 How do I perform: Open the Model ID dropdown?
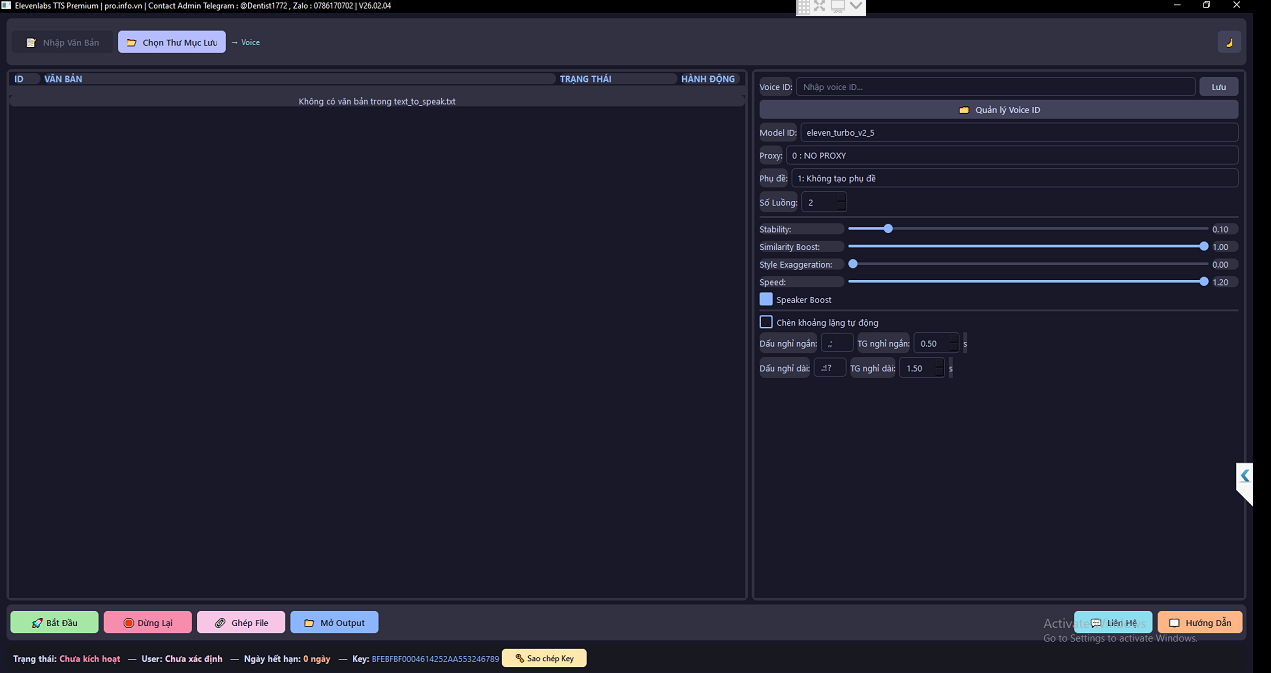tap(1018, 133)
